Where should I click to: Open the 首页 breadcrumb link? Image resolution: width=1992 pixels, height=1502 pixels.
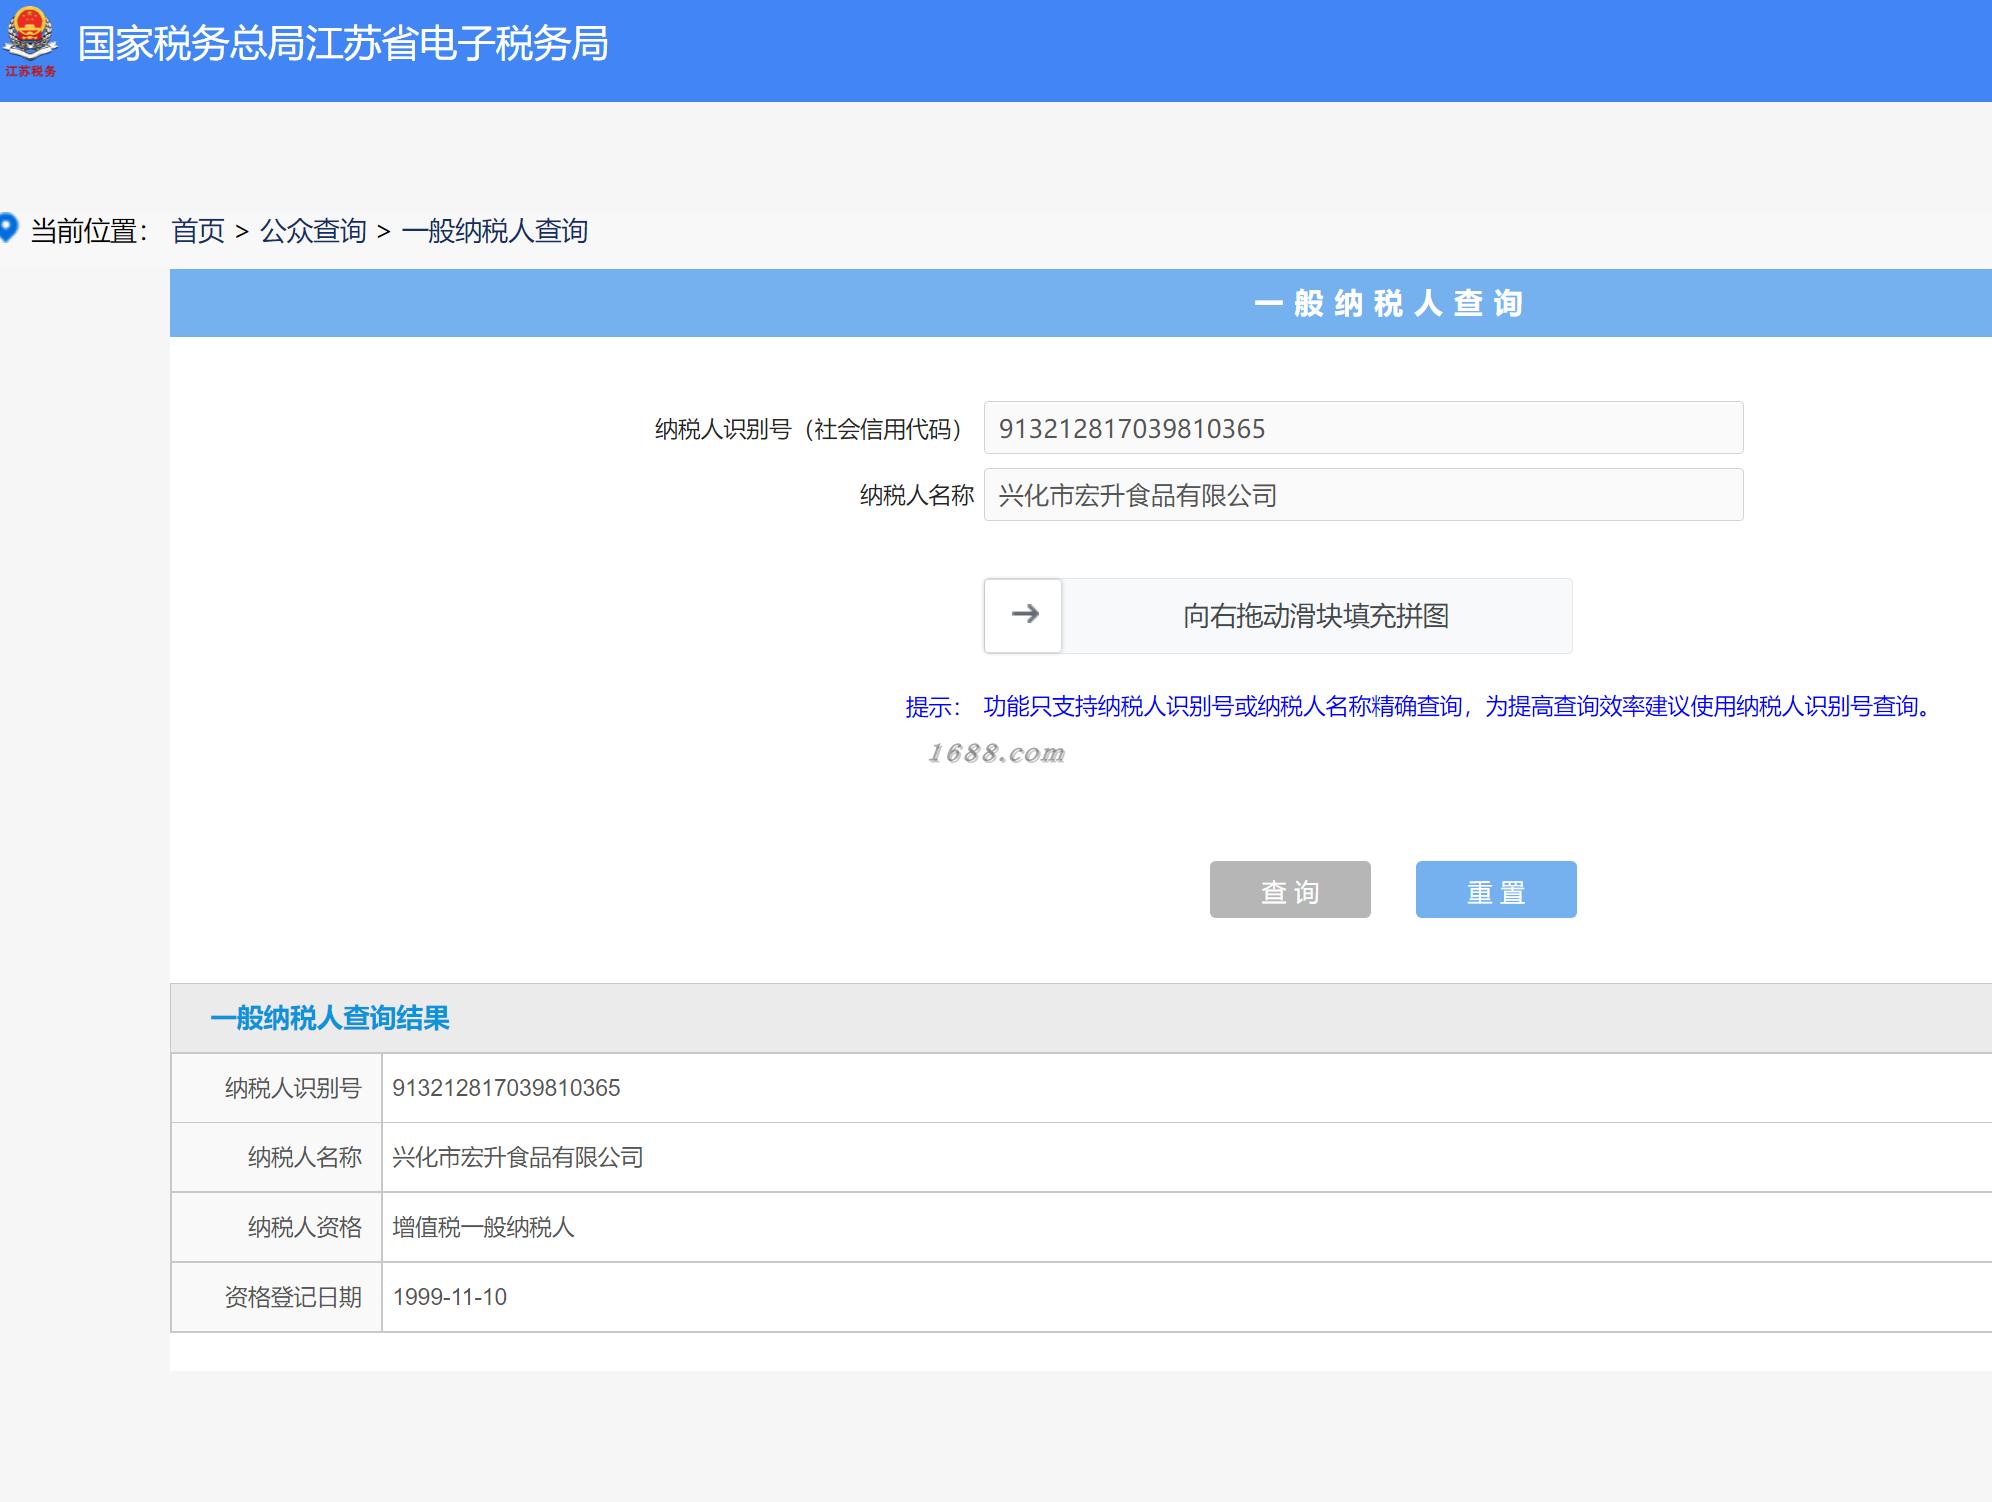coord(198,231)
